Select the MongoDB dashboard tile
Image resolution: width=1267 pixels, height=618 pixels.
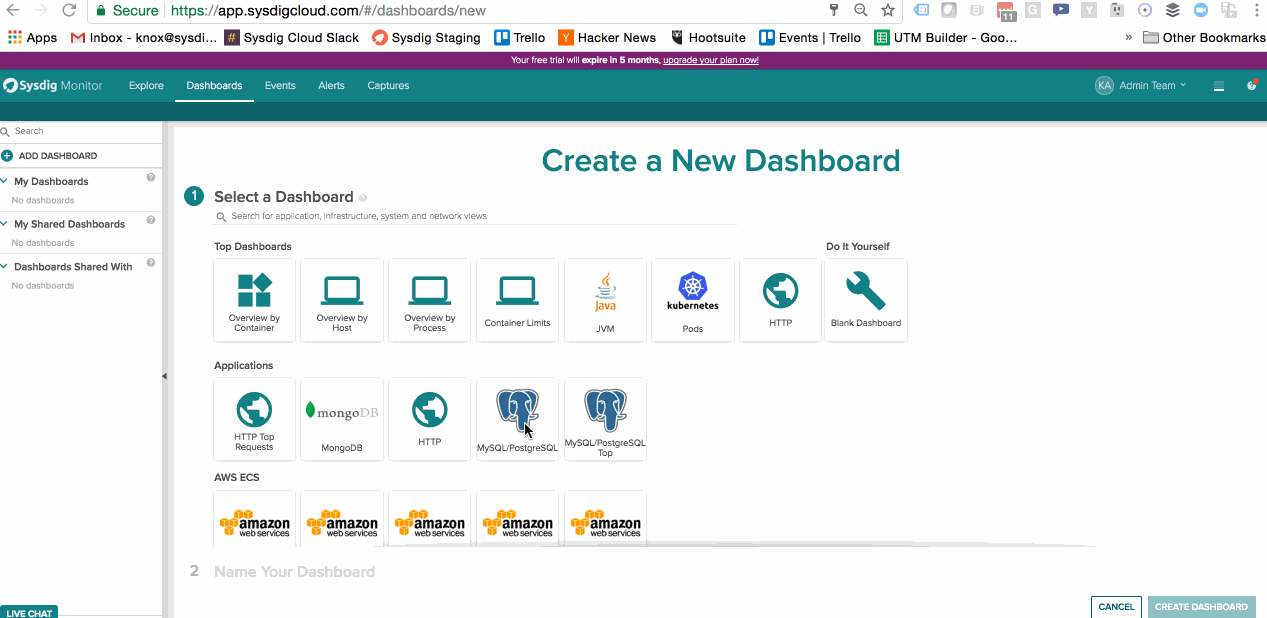pos(342,419)
